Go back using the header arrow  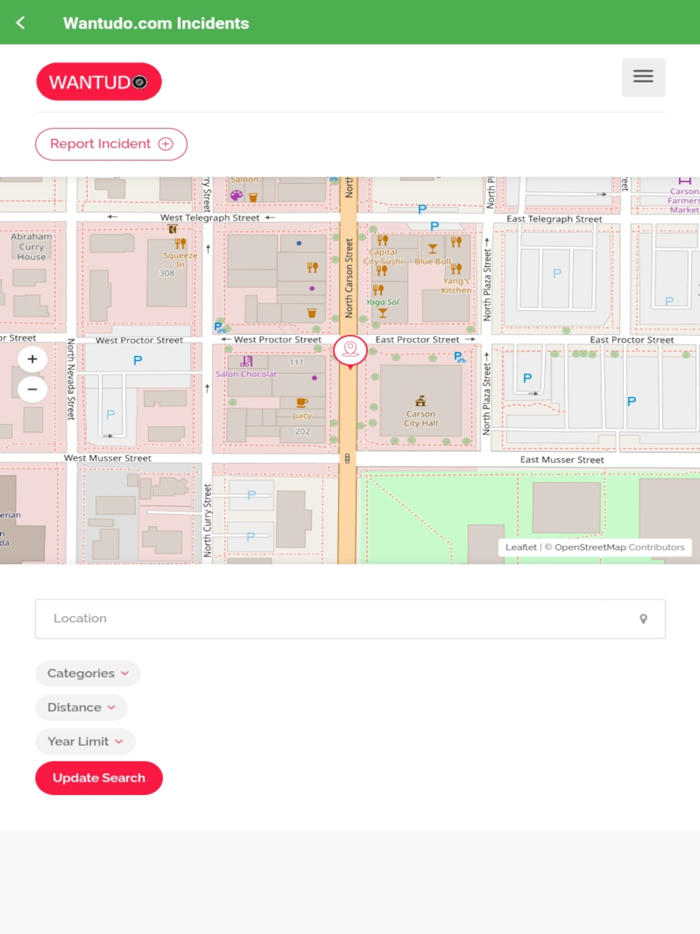[x=20, y=23]
